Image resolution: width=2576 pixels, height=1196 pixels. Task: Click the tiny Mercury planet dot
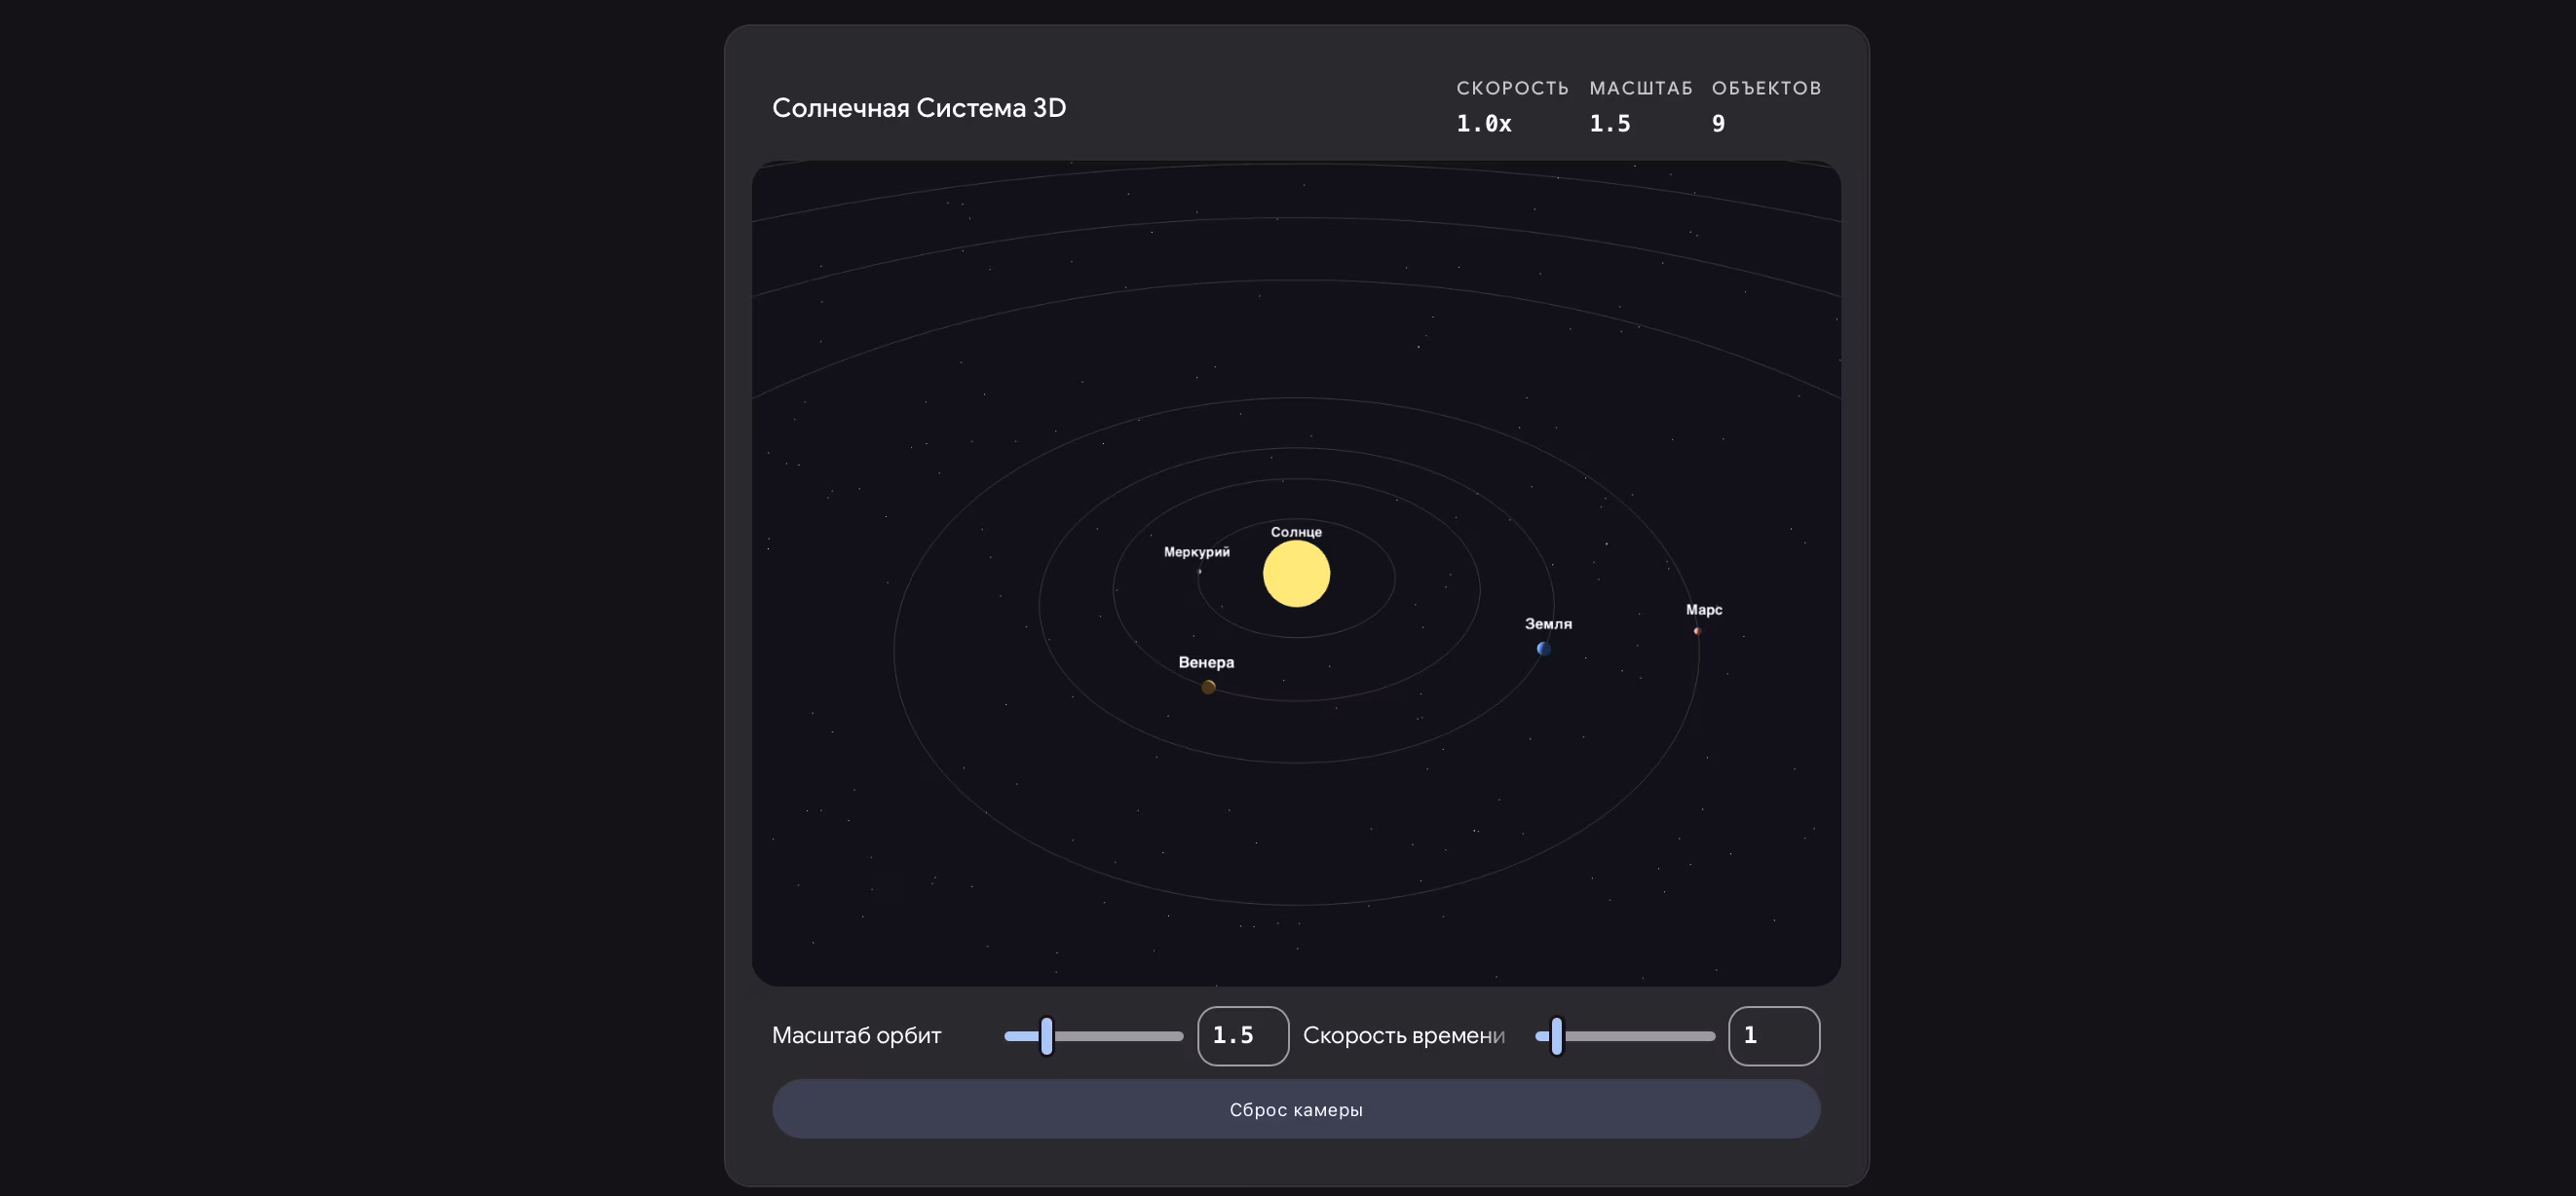click(1199, 571)
